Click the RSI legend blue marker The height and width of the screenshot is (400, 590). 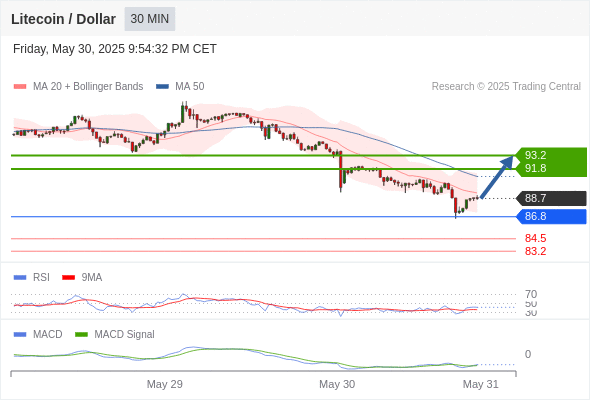click(20, 278)
